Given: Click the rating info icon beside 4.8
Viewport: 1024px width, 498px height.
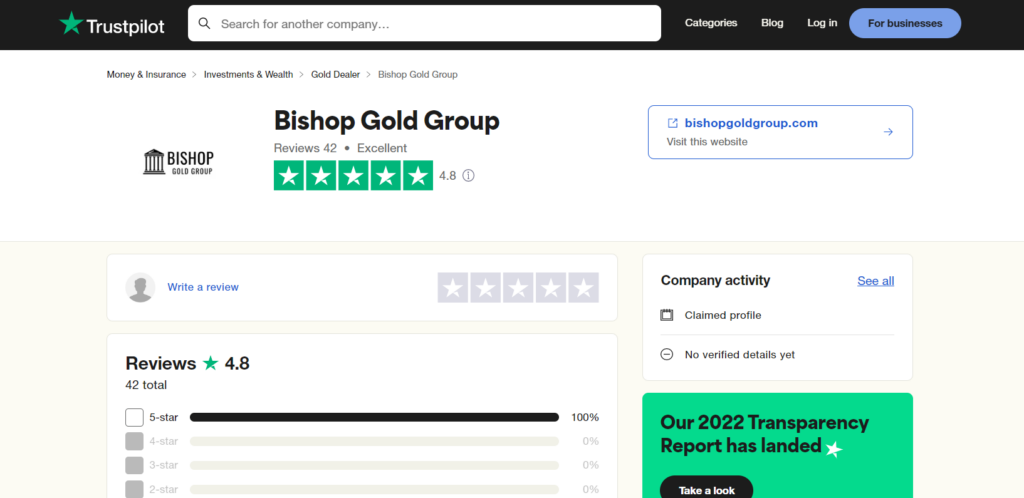Looking at the screenshot, I should pos(468,176).
